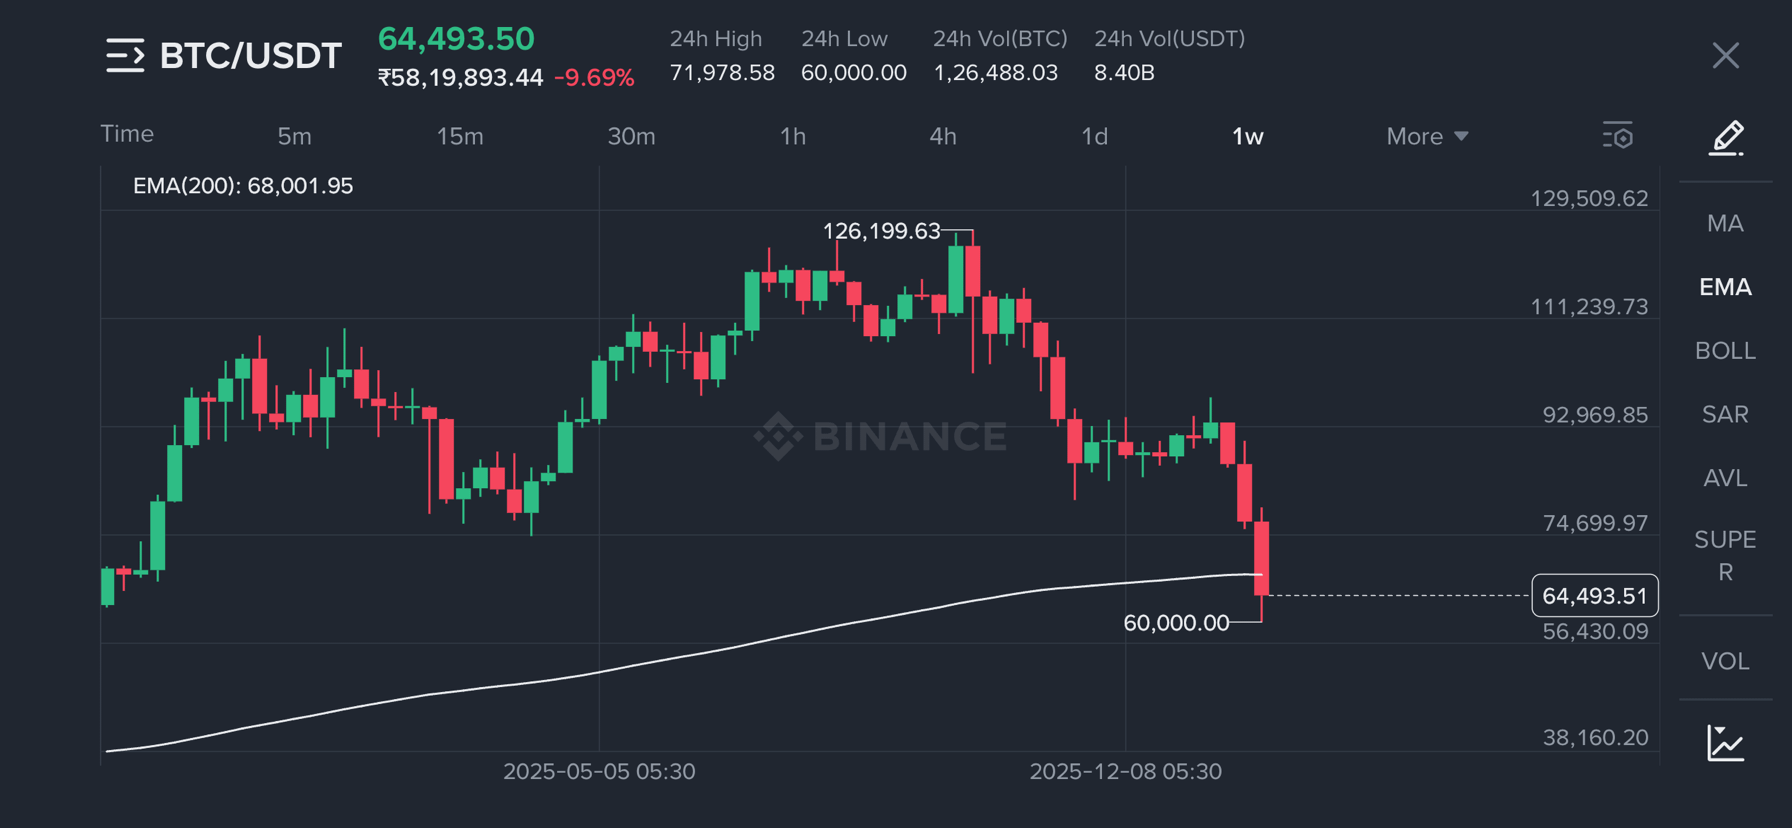Open the line chart icon at bottom right
This screenshot has height=828, width=1792.
tap(1726, 743)
